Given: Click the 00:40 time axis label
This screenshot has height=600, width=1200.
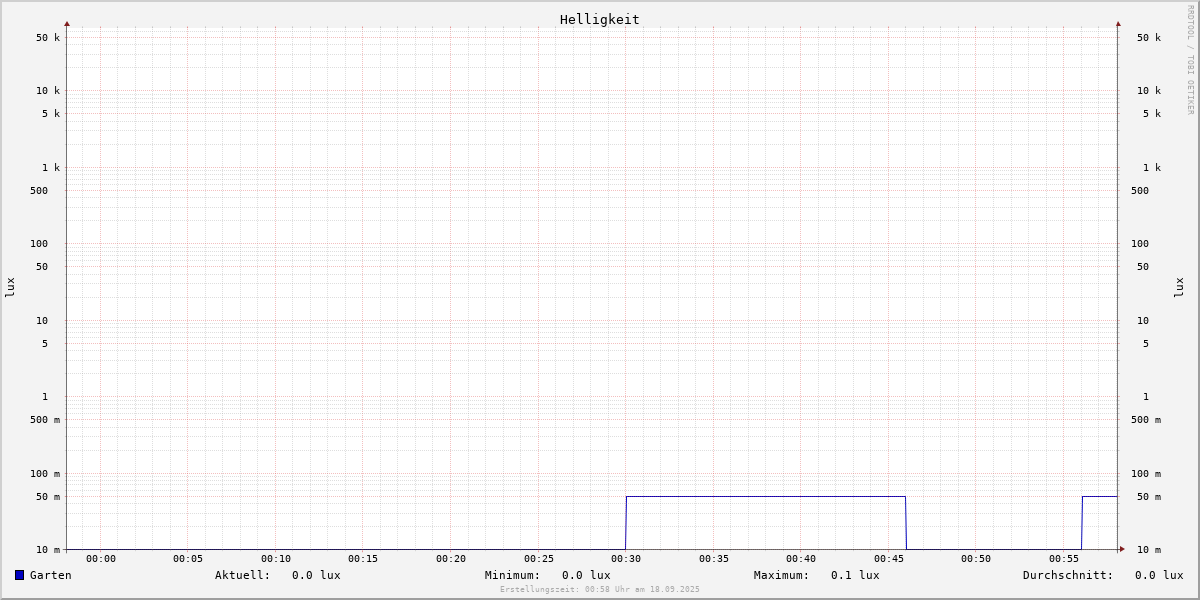Looking at the screenshot, I should (801, 559).
